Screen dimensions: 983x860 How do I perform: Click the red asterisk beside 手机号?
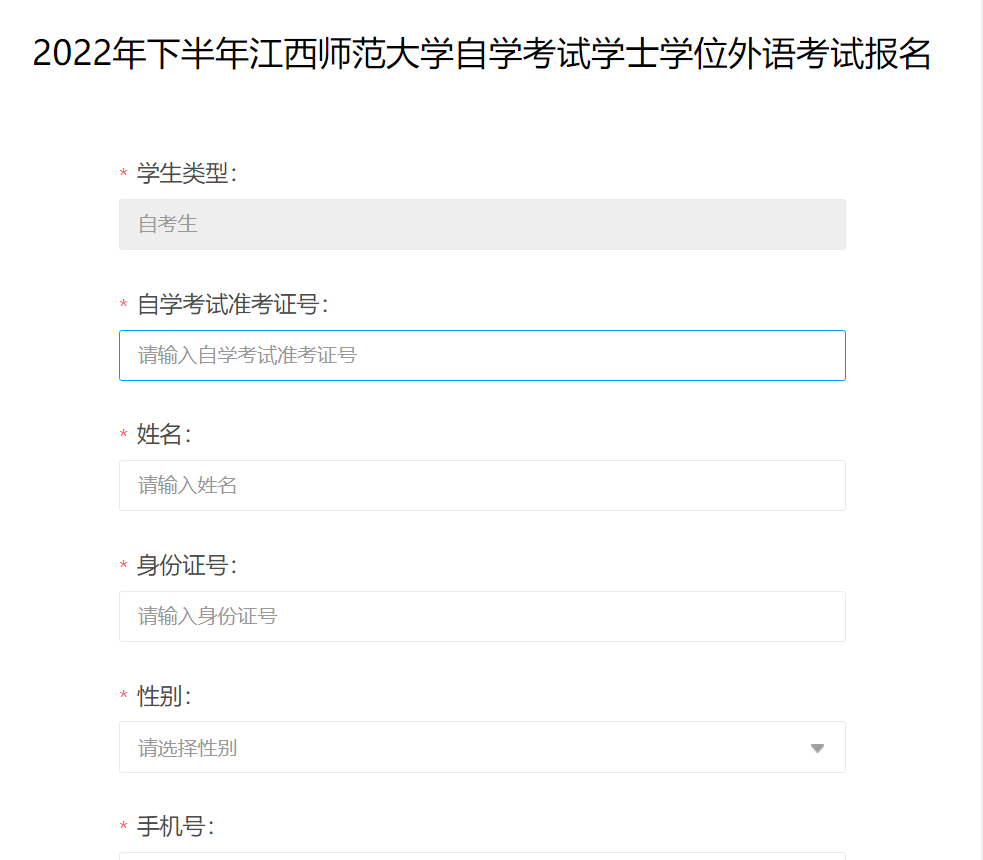pyautogui.click(x=124, y=826)
